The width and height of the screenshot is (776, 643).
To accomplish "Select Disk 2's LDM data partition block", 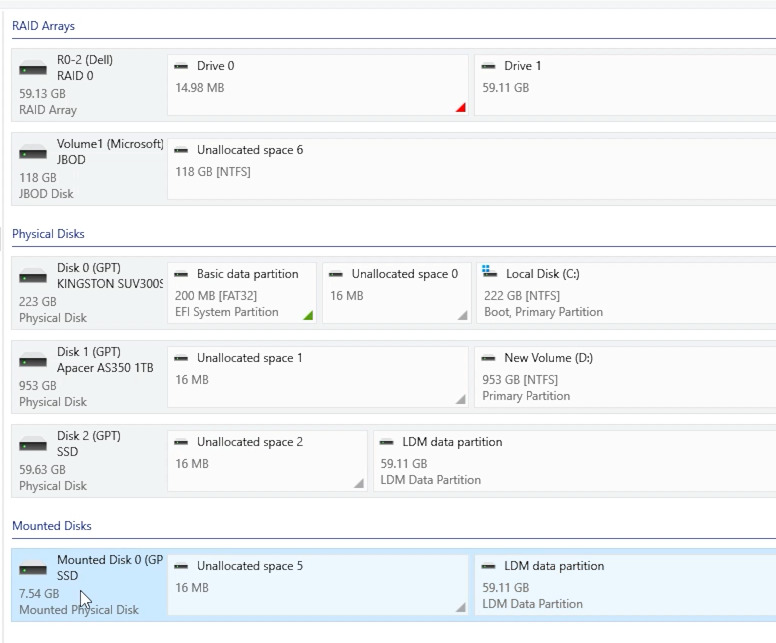I will pyautogui.click(x=575, y=461).
